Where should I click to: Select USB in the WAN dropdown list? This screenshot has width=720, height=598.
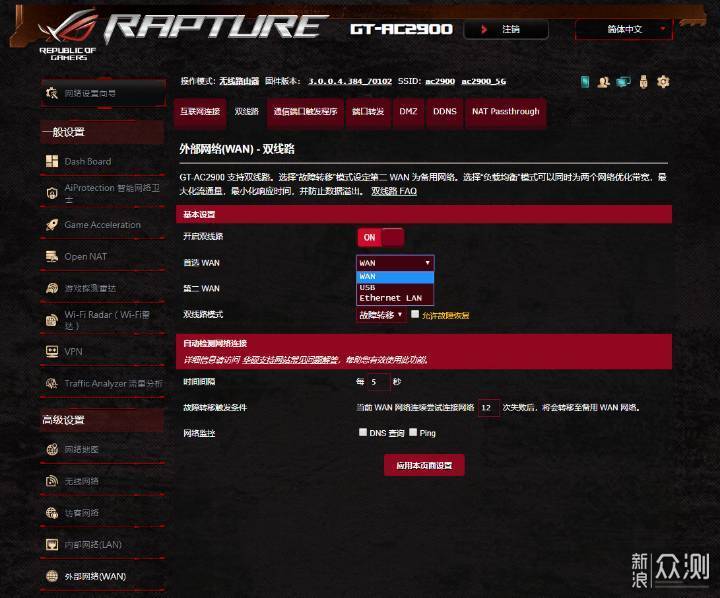click(395, 288)
